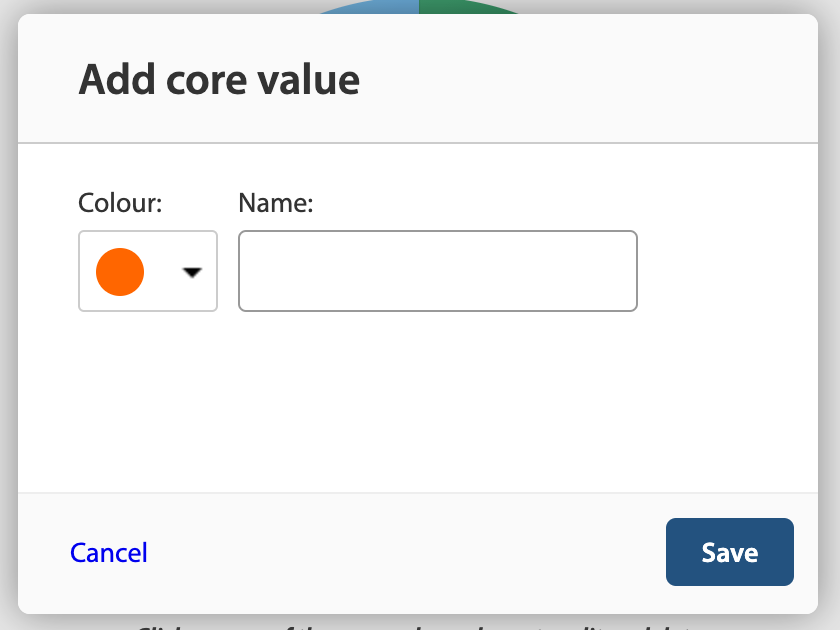Click empty footer space between Cancel and Save

pyautogui.click(x=407, y=553)
